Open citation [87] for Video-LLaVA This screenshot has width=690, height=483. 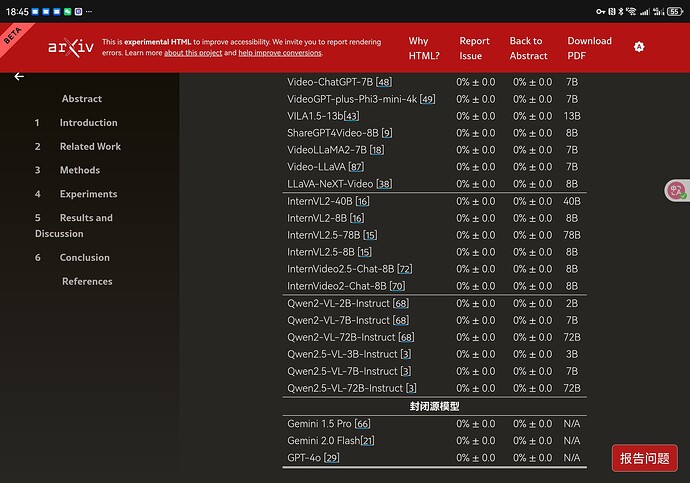[356, 167]
